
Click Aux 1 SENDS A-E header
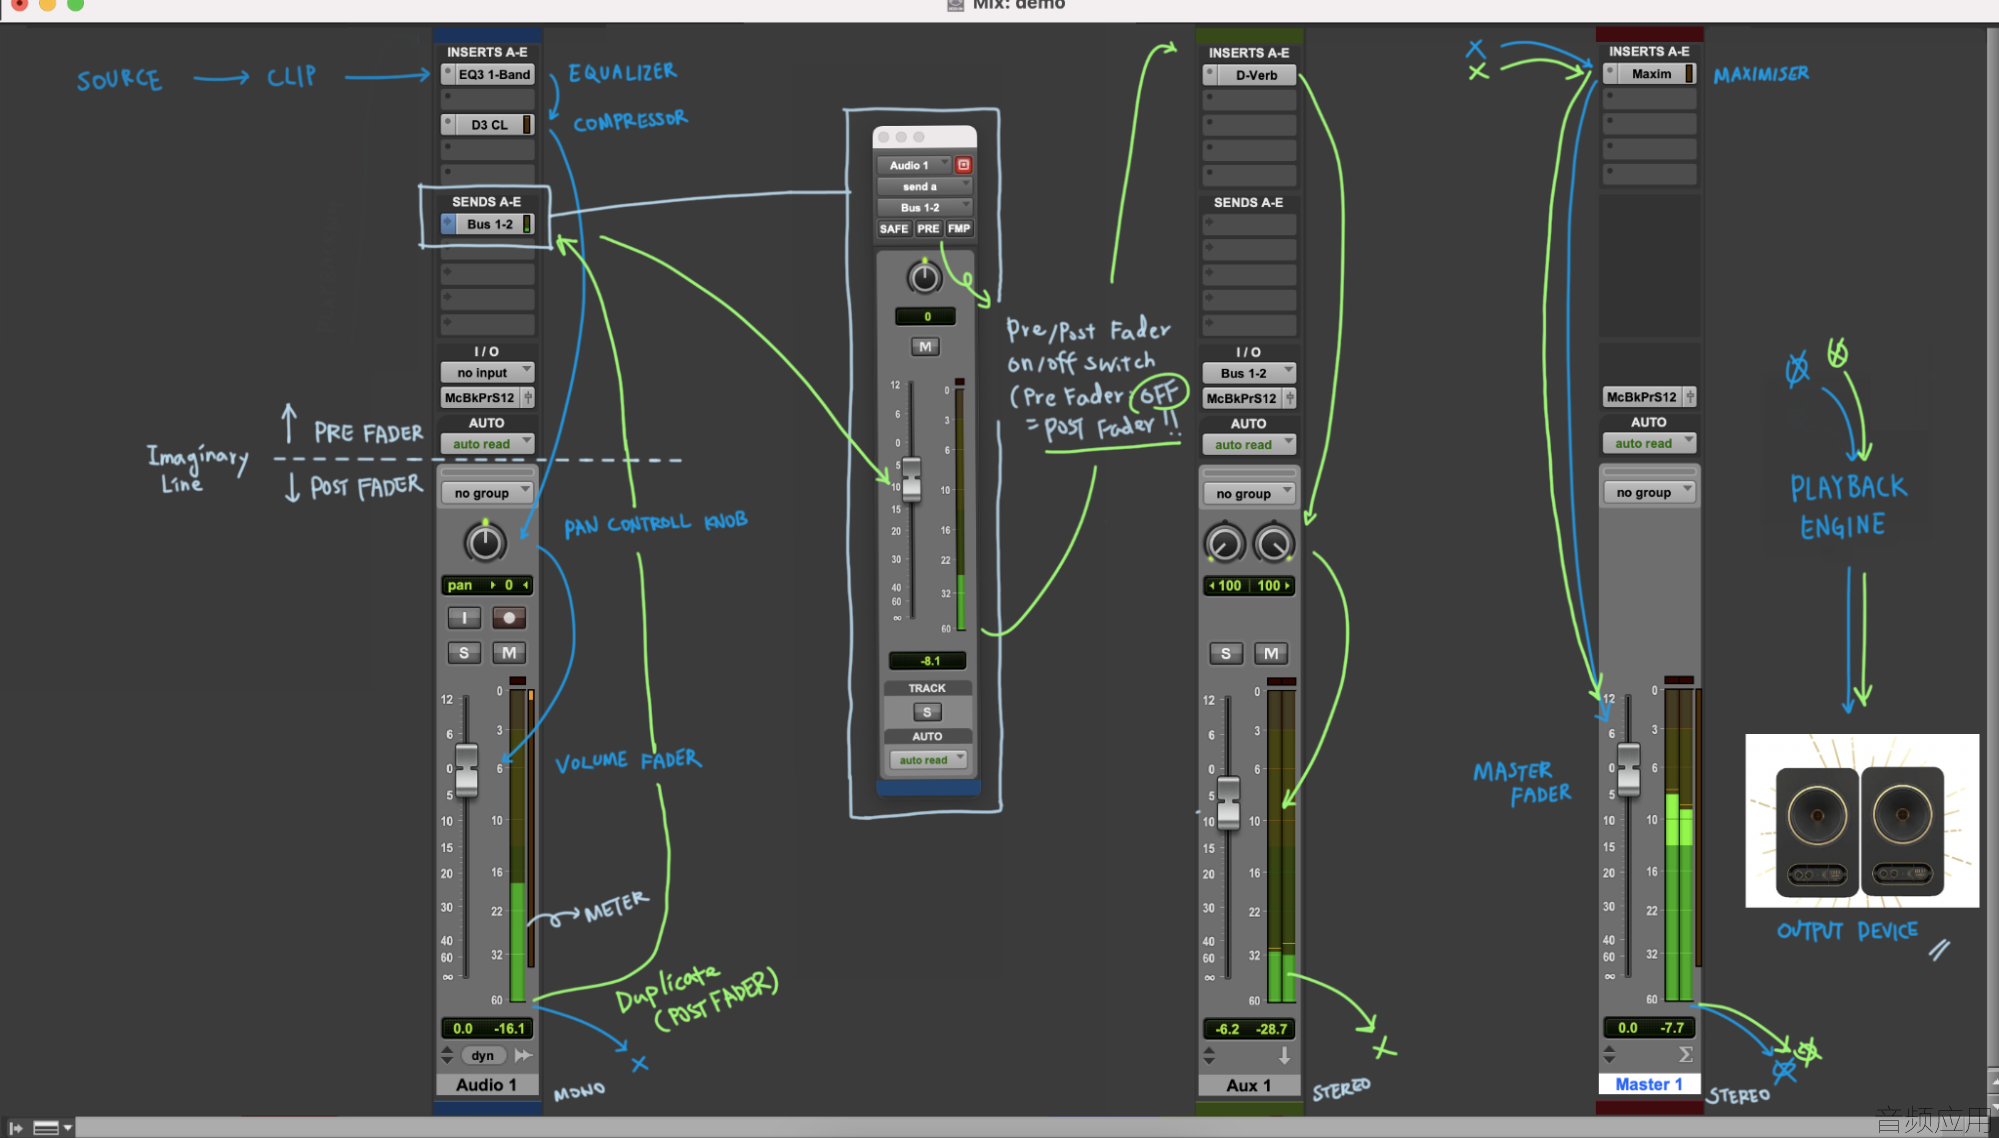tap(1249, 203)
